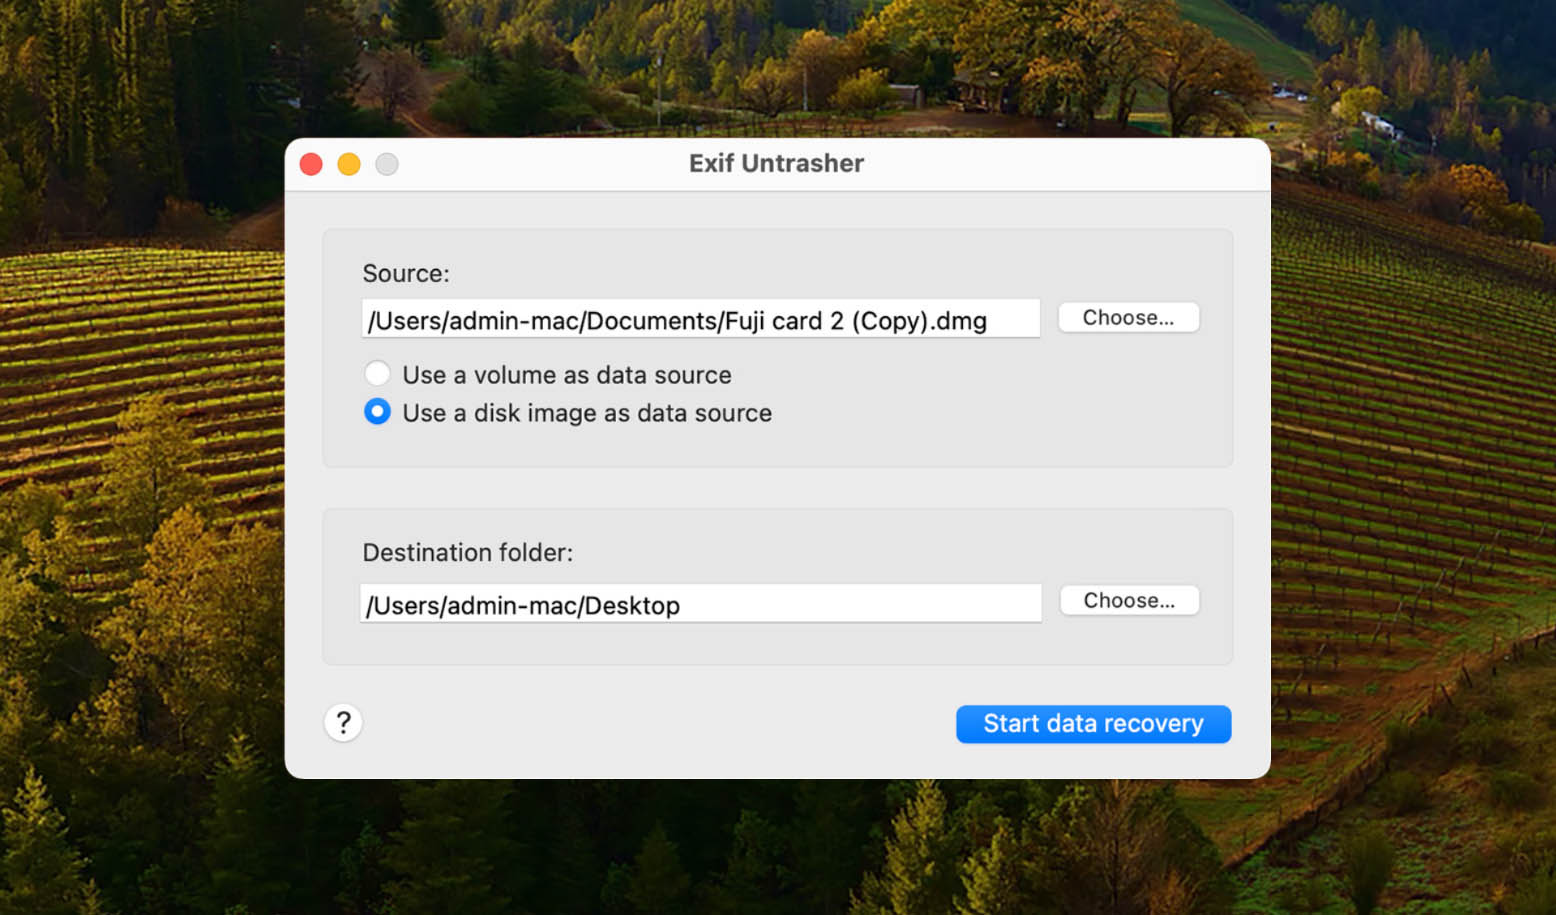Open Choose dialog for the Source path
1556x915 pixels.
pos(1128,317)
